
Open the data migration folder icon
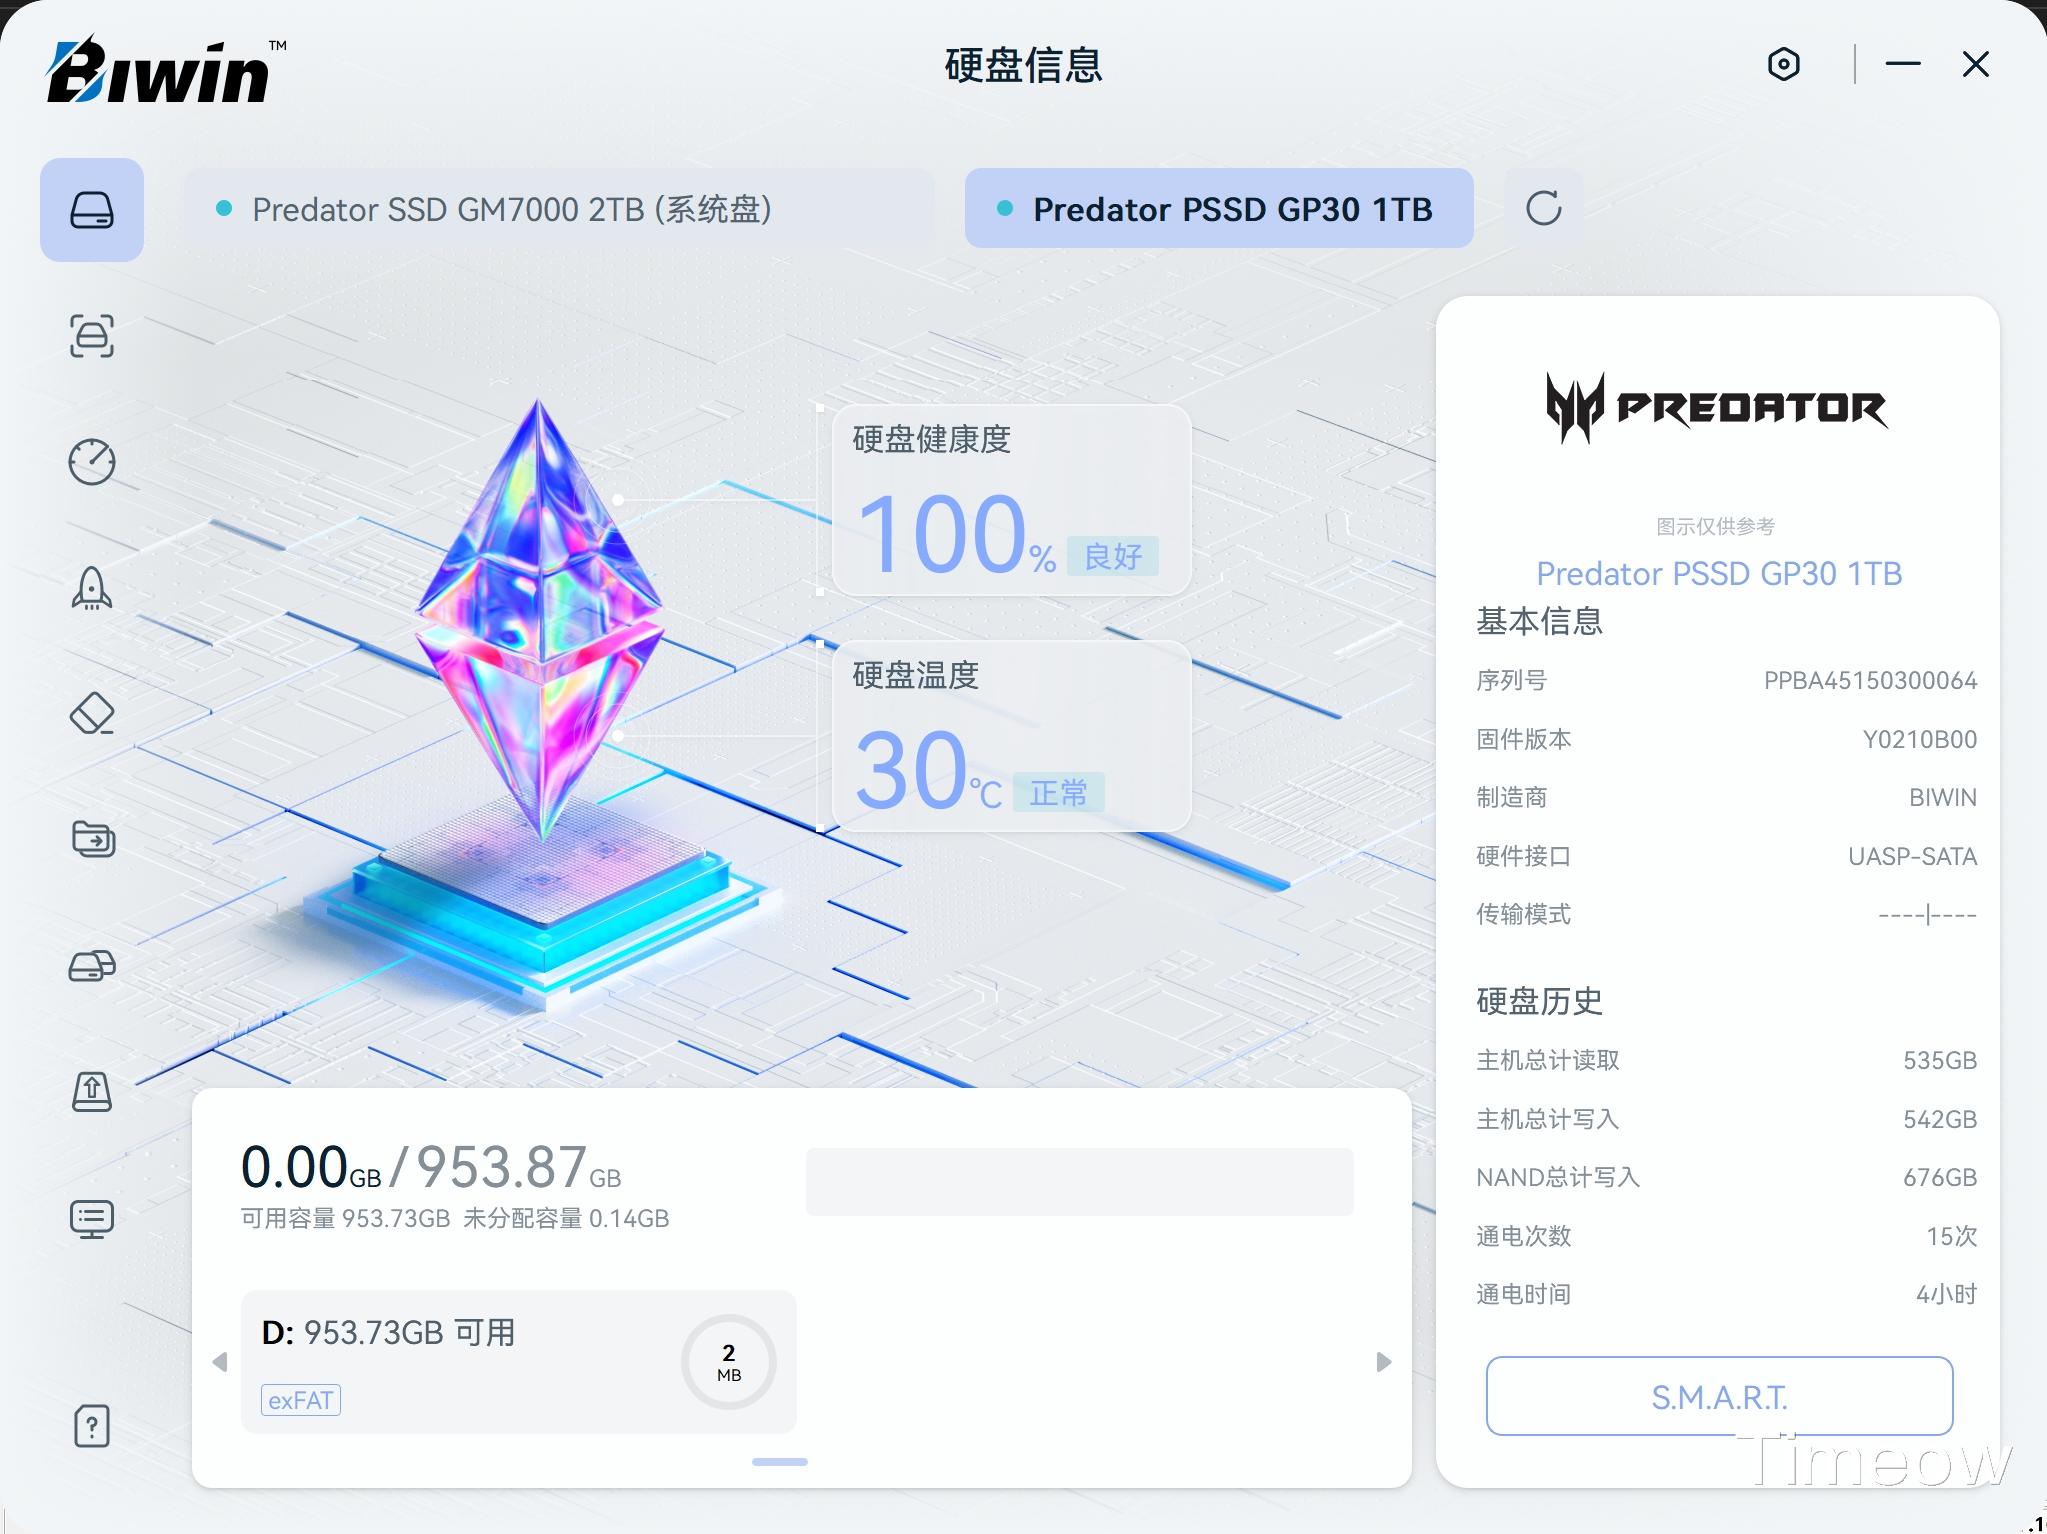click(94, 839)
